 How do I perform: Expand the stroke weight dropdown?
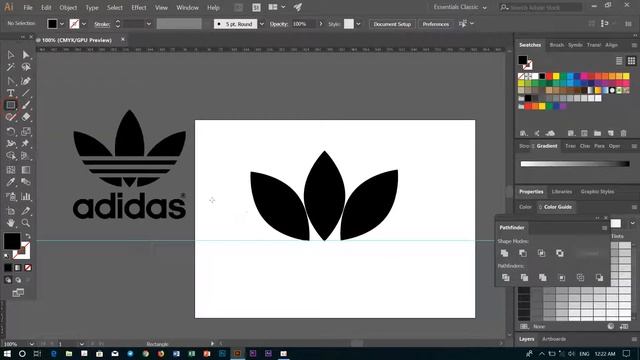[x=149, y=24]
